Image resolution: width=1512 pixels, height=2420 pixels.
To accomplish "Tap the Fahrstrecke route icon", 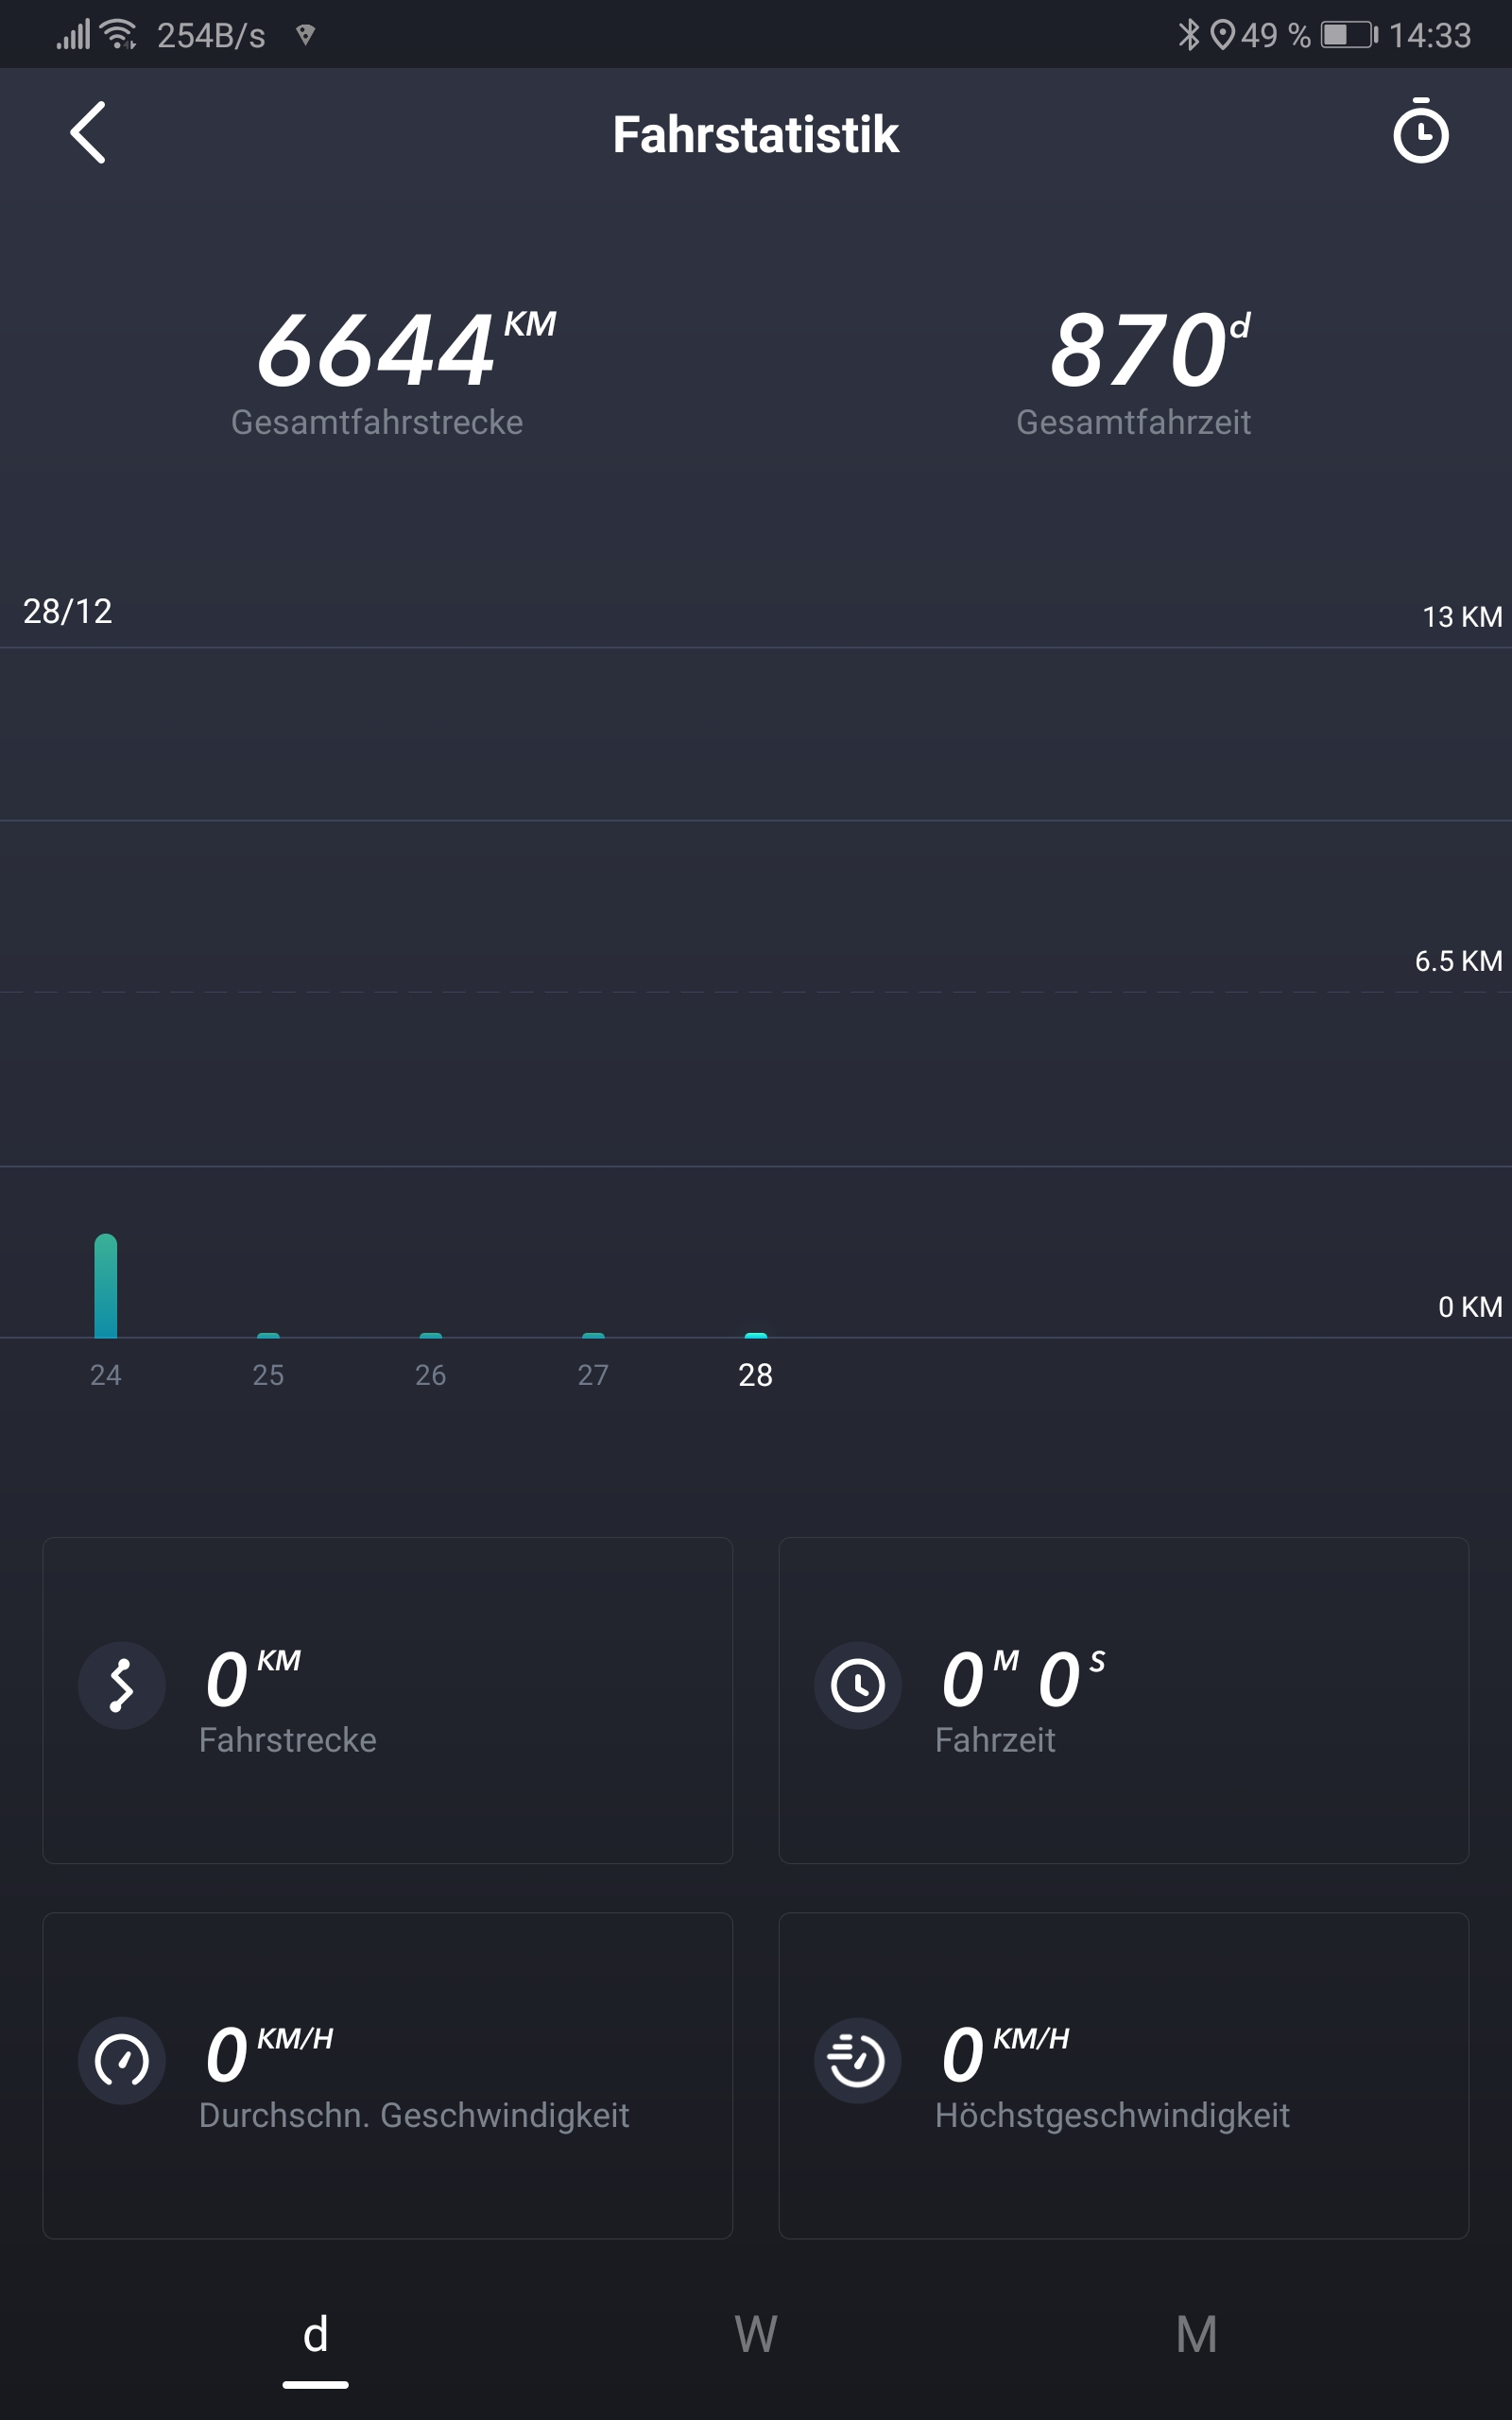I will point(122,1685).
